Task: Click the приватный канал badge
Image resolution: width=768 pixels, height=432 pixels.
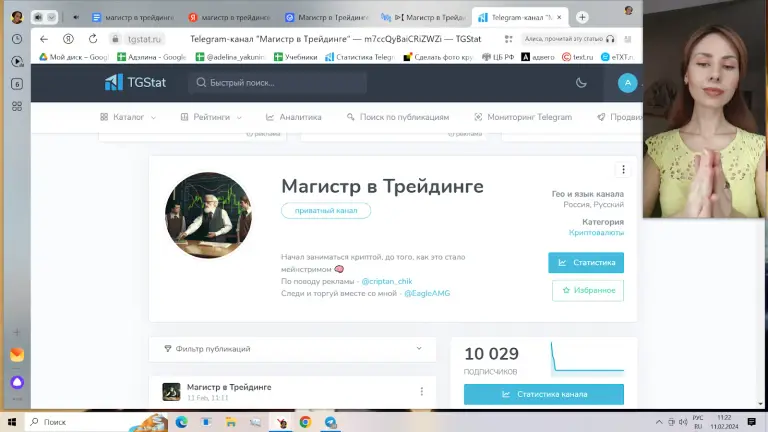Action: click(326, 211)
